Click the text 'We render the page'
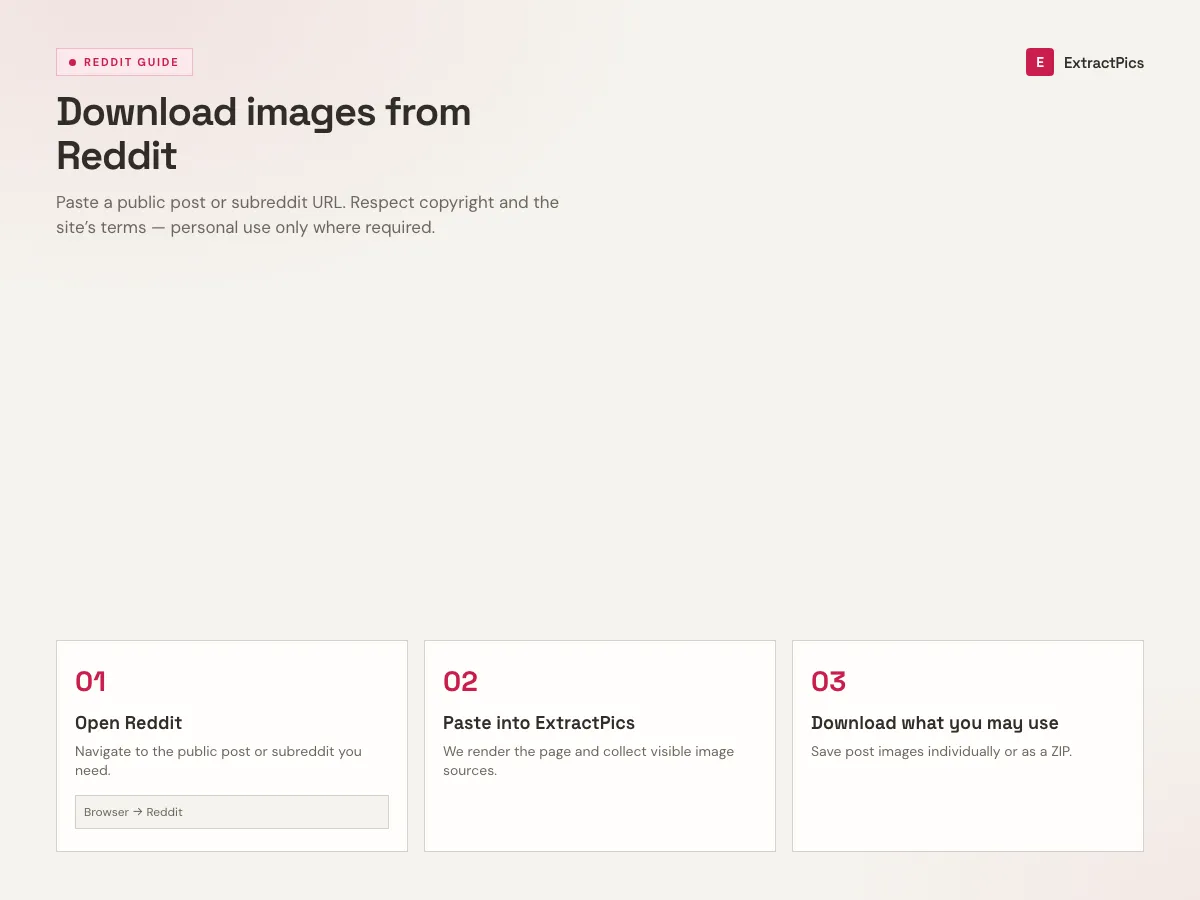The image size is (1200, 900). tap(589, 761)
